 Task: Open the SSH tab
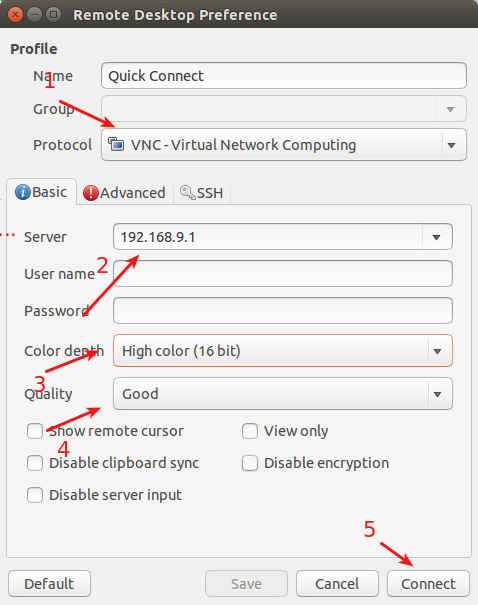pos(202,193)
